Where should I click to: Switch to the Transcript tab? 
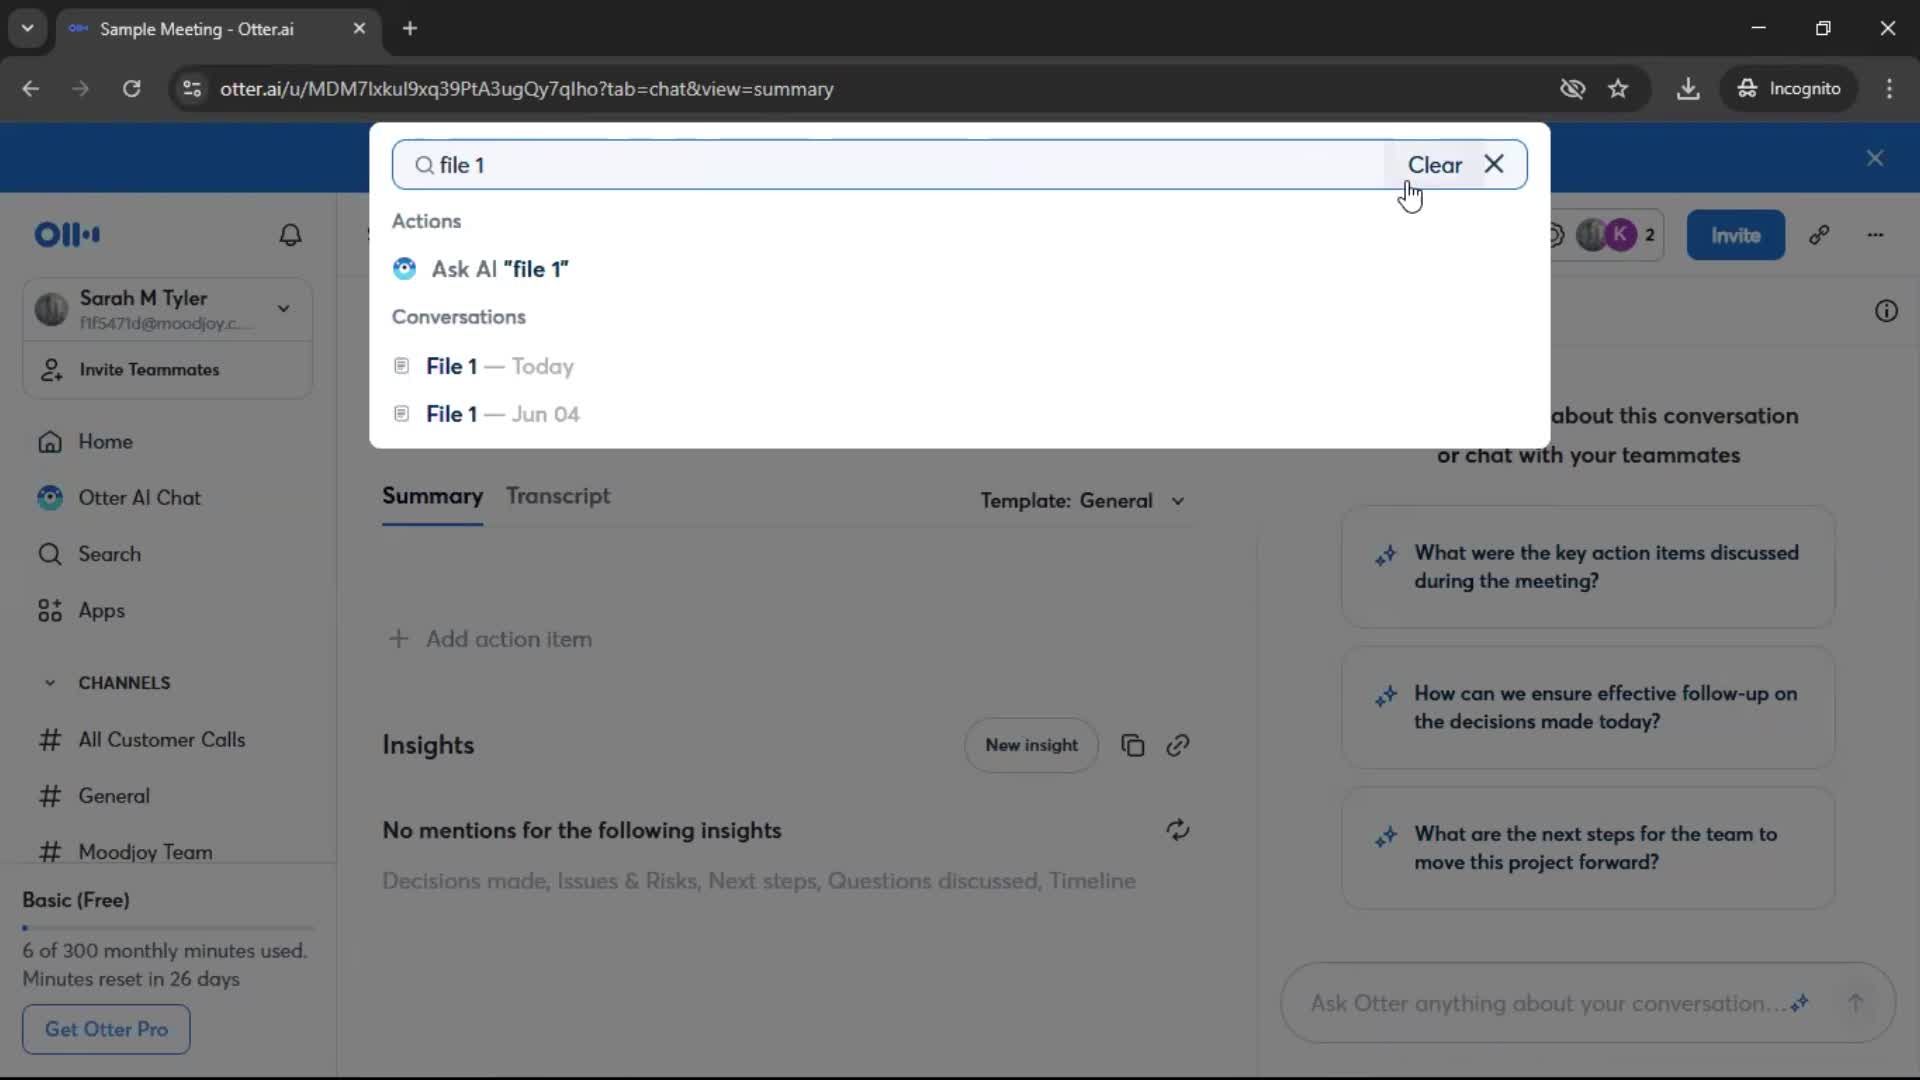[558, 496]
